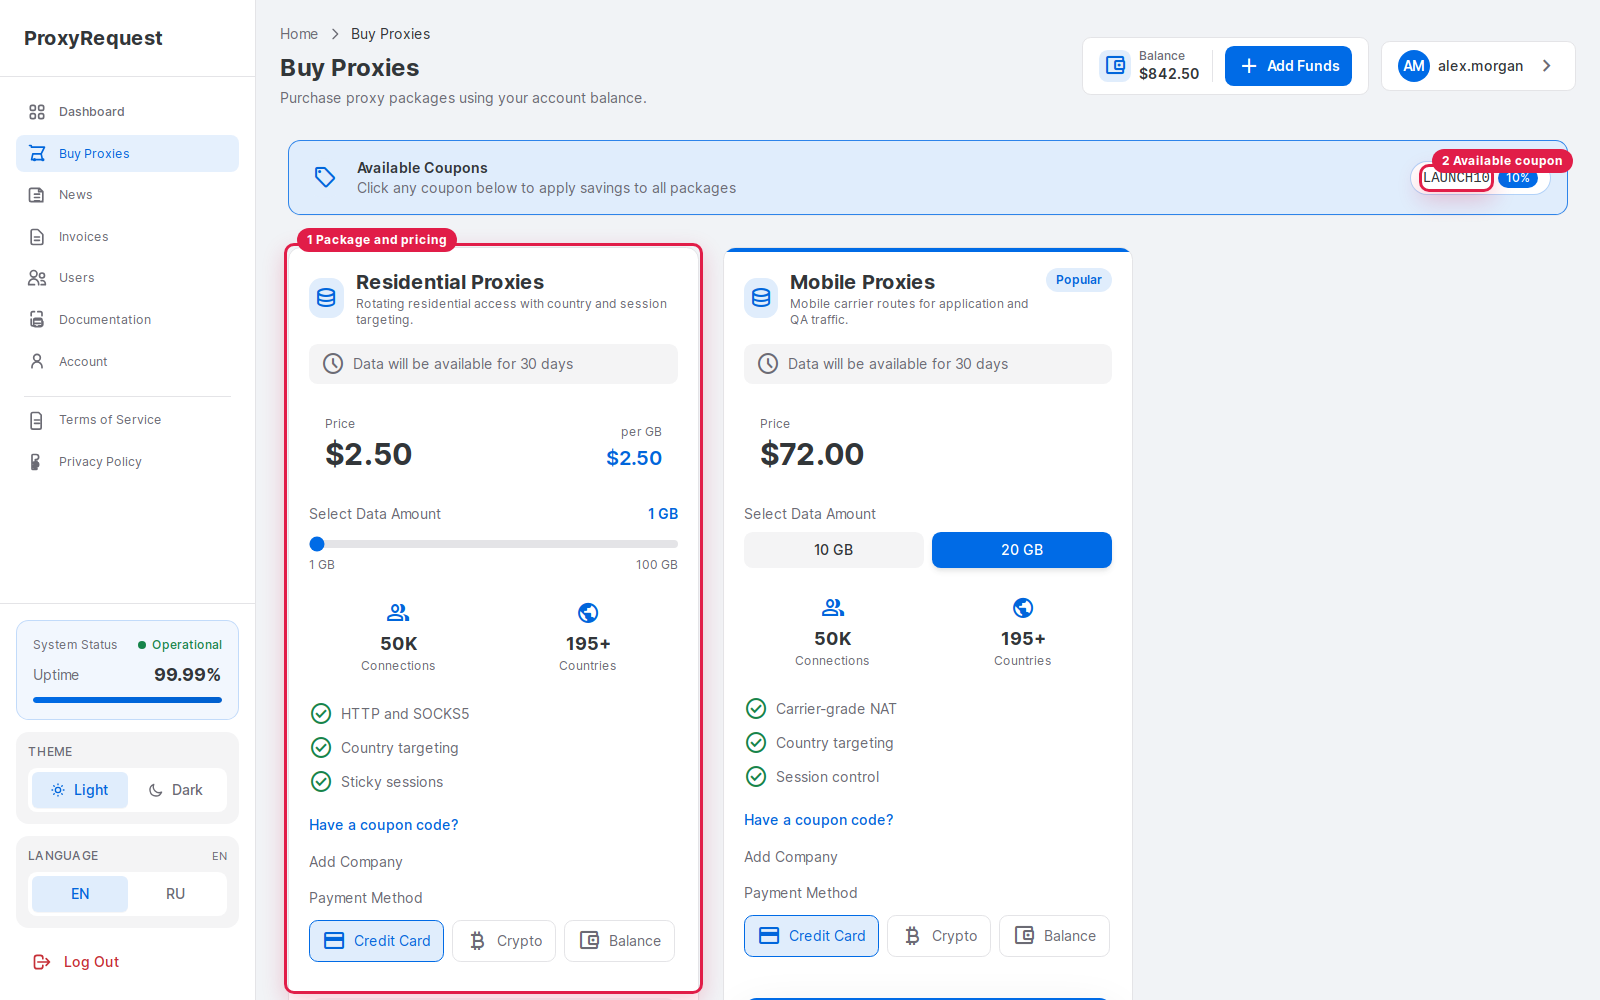
Task: Click the Dashboard grid icon
Action: point(37,112)
